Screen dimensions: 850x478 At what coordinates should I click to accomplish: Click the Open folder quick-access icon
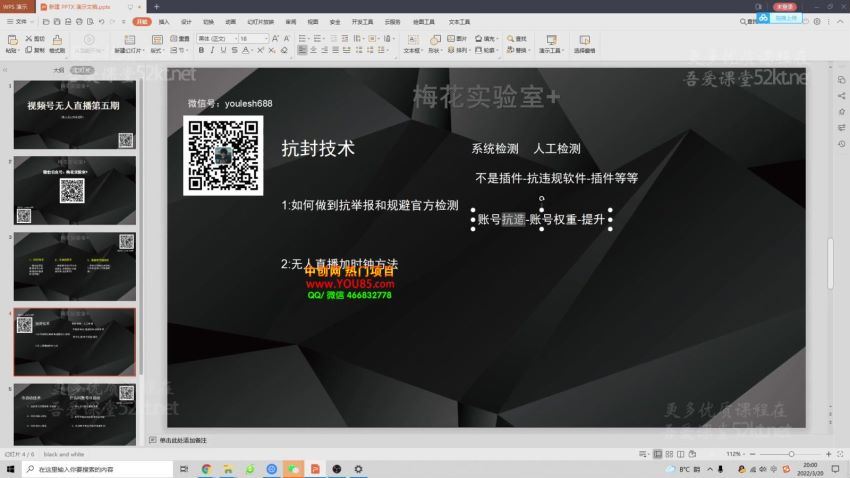46,22
